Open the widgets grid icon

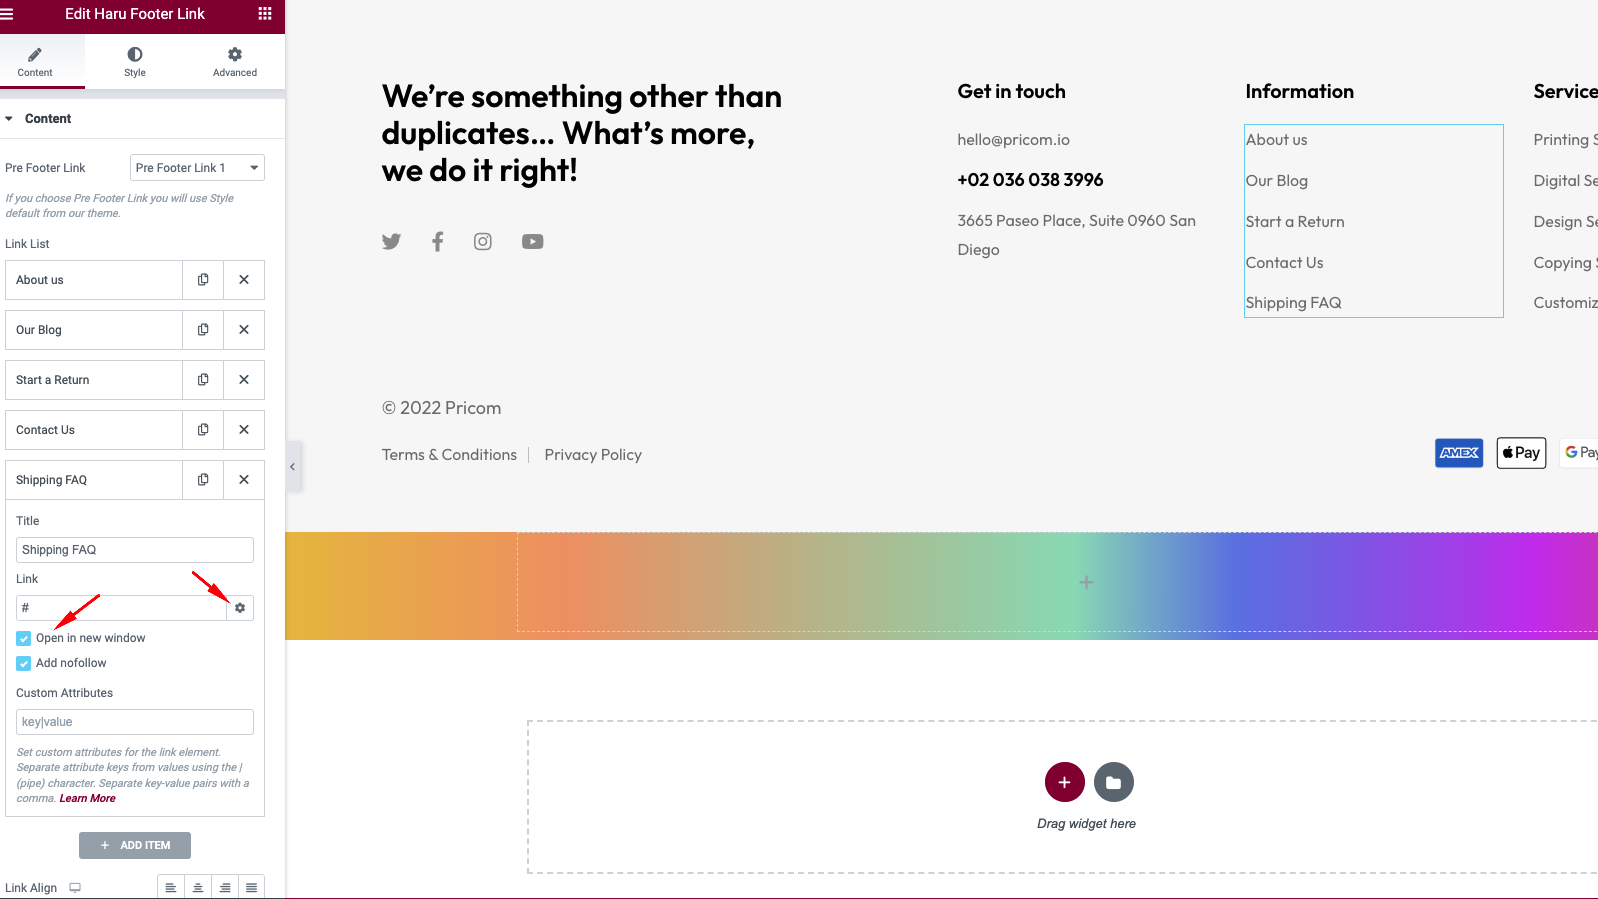pyautogui.click(x=265, y=14)
